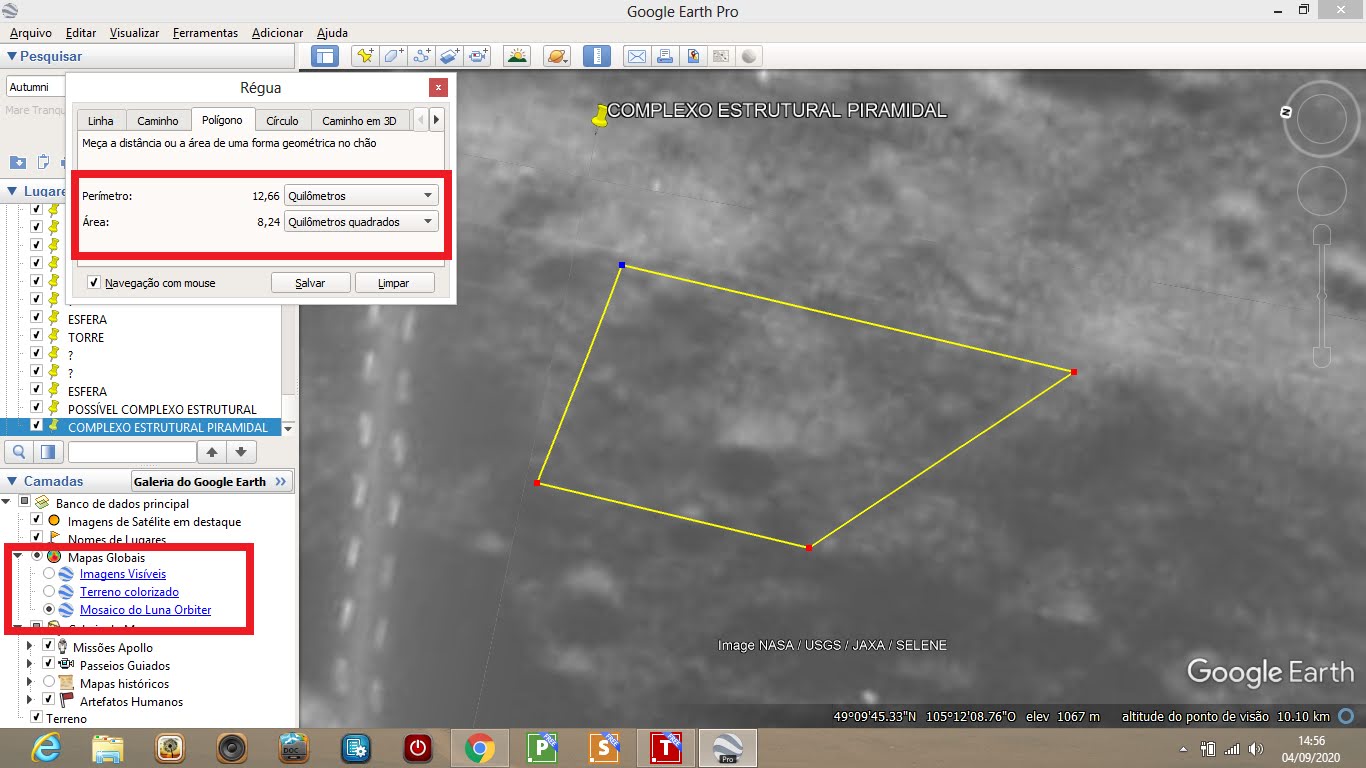Click the streaming indicator in status bar
The width and height of the screenshot is (1366, 768).
pyautogui.click(x=1346, y=716)
